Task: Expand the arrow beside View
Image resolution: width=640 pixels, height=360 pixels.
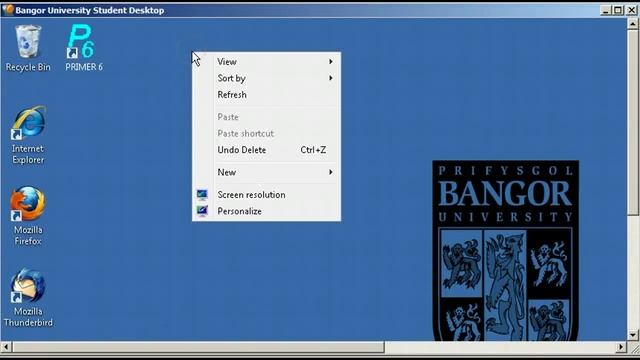Action: click(x=331, y=62)
